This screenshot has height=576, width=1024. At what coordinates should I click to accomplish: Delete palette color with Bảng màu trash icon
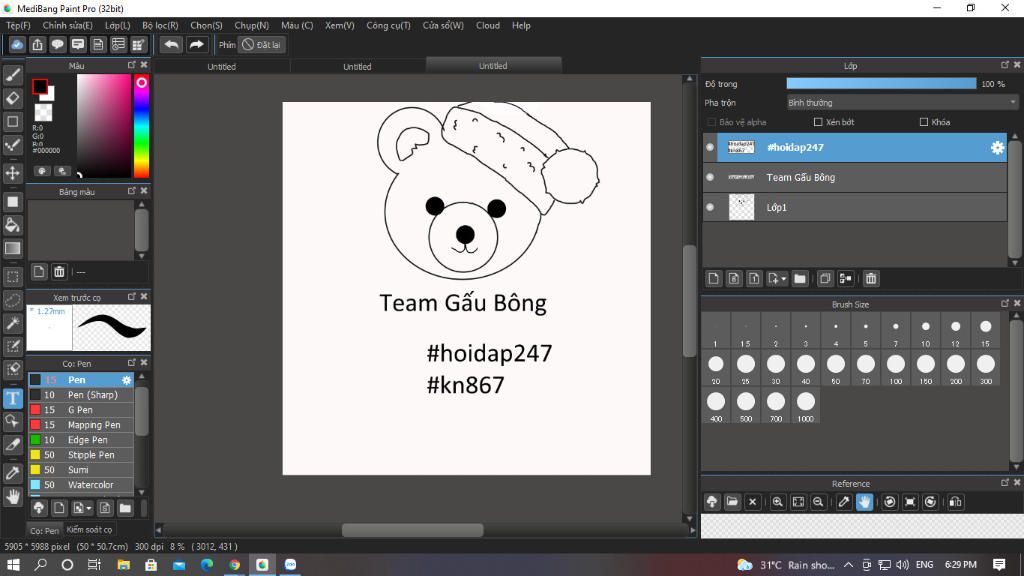pos(59,272)
